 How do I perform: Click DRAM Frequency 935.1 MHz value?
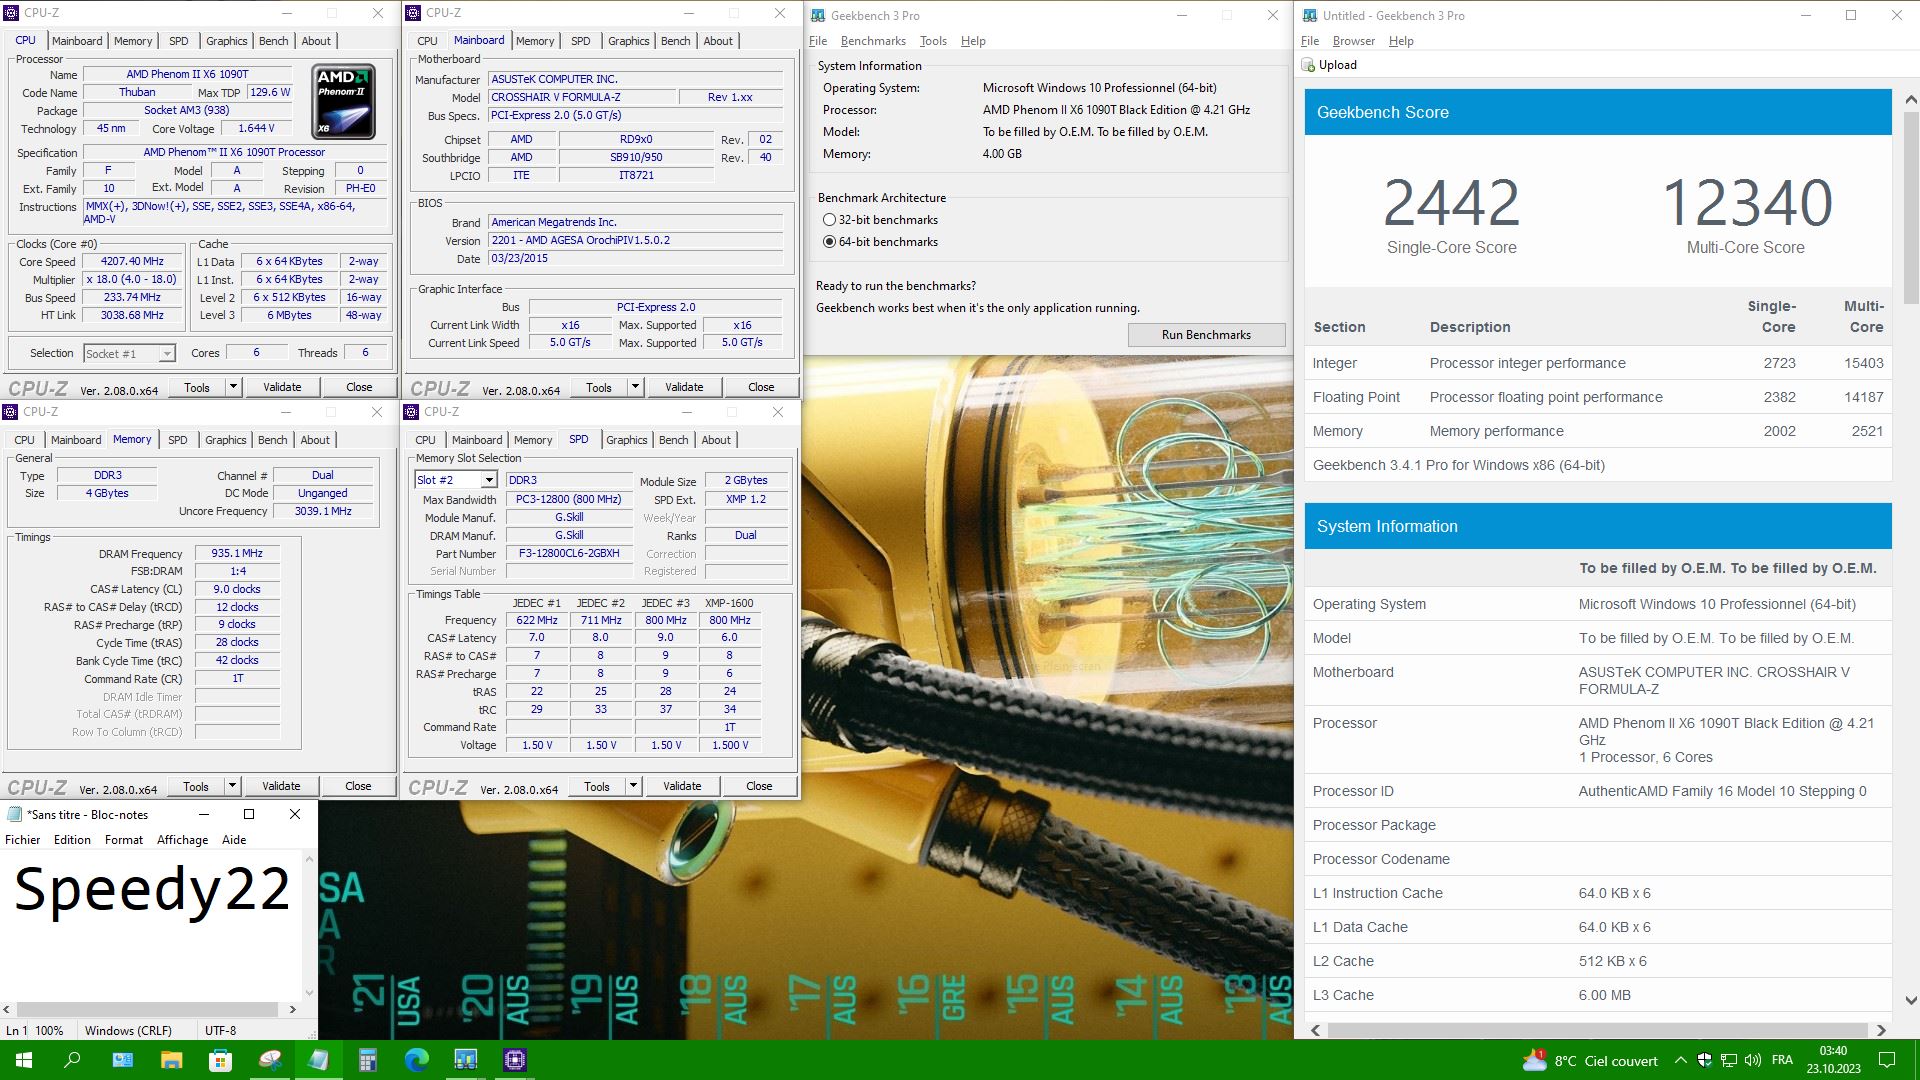(237, 553)
